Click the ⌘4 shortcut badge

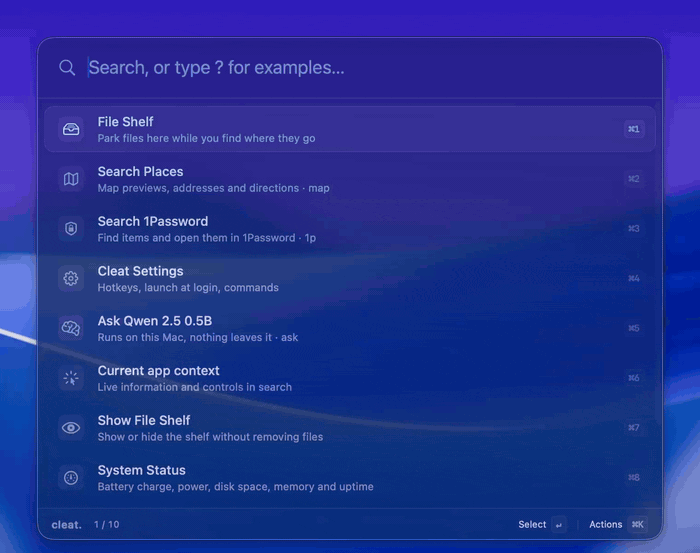point(634,279)
